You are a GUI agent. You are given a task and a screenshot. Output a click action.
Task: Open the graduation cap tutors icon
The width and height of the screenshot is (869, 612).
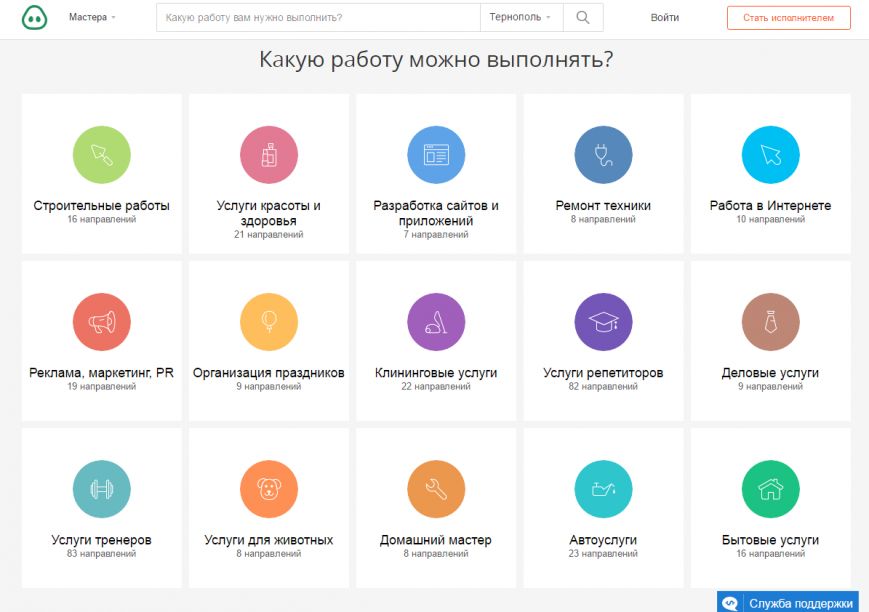(603, 322)
